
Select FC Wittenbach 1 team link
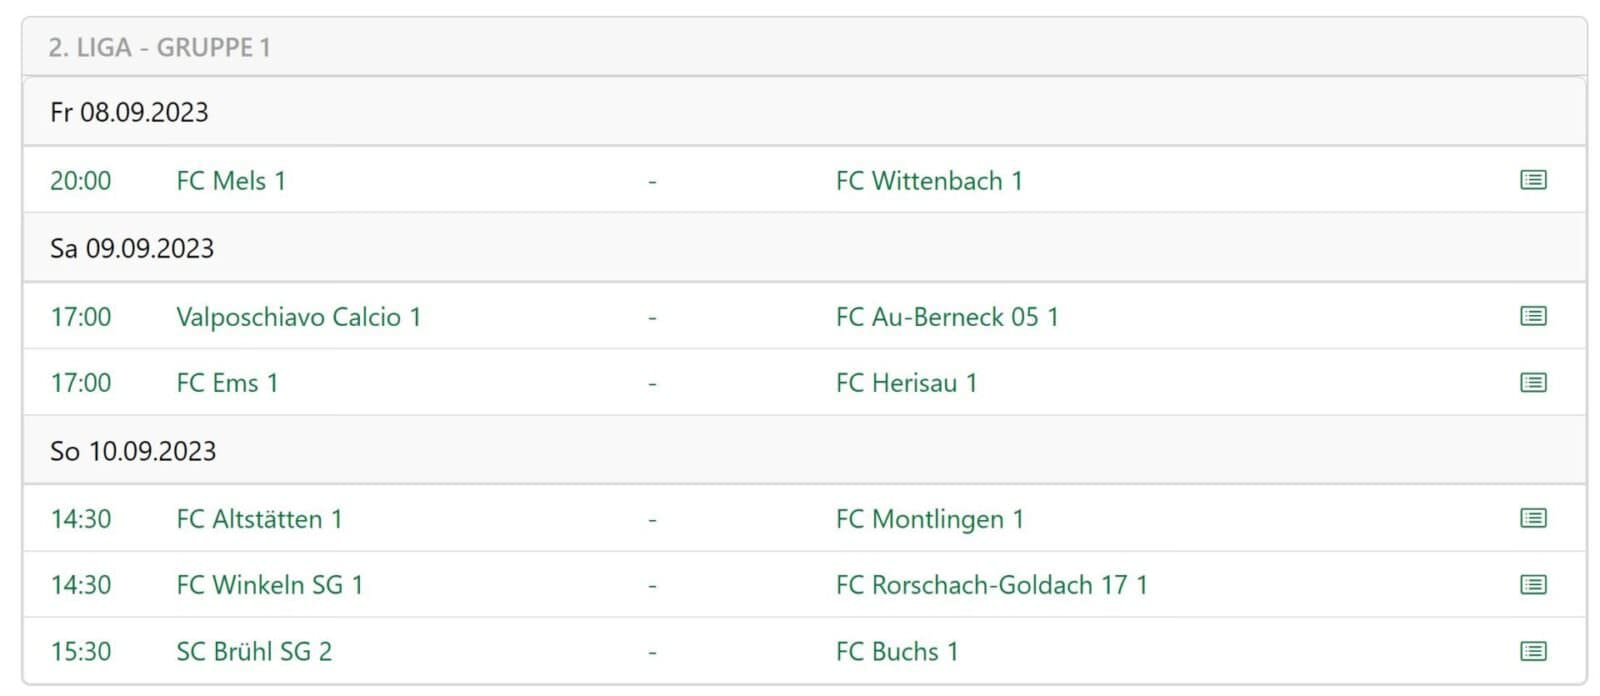point(929,181)
